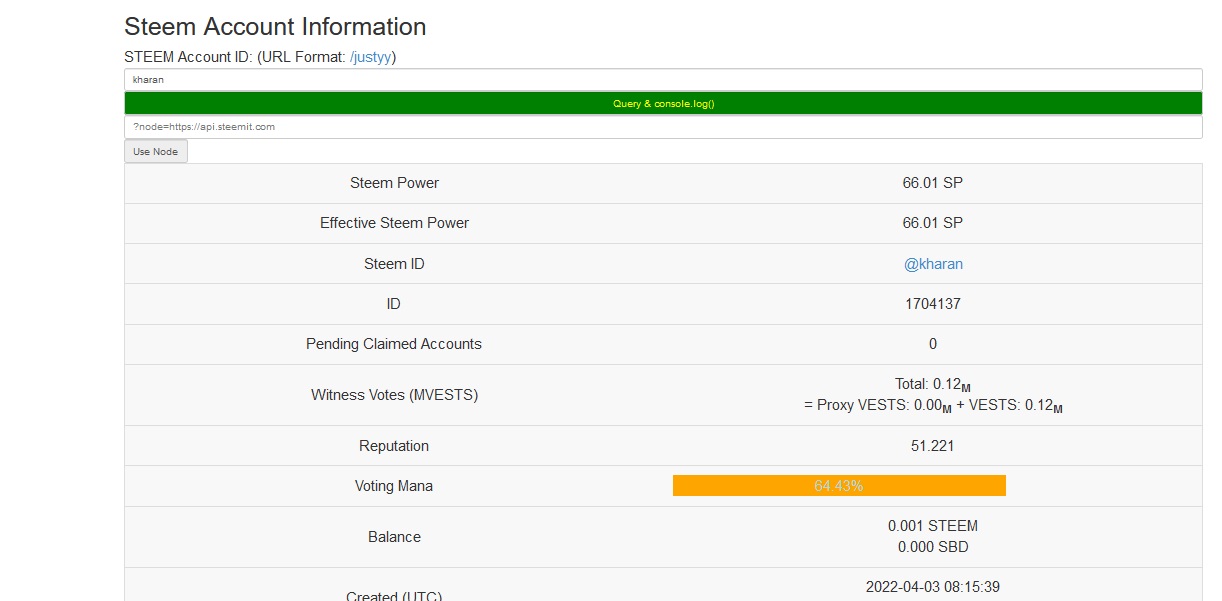
Task: Click the Total: 0.12M witness votes text
Action: tap(933, 384)
